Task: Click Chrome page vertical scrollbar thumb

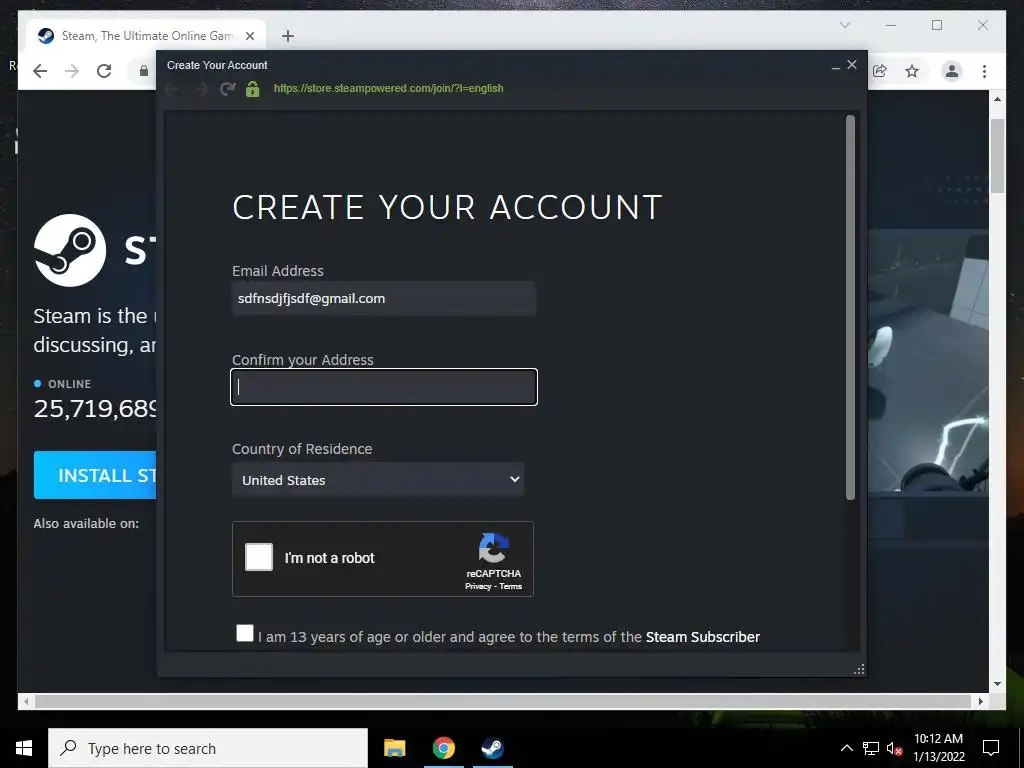Action: pos(997,155)
